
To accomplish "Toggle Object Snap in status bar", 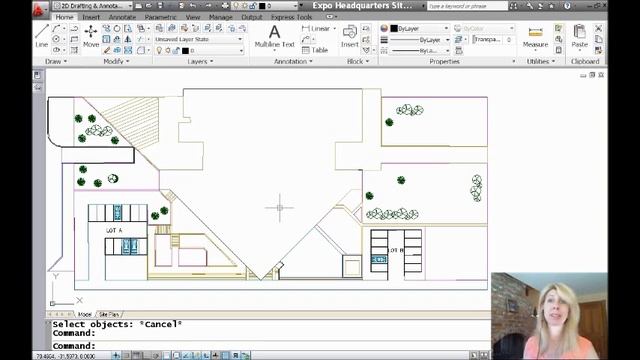I will 166,356.
